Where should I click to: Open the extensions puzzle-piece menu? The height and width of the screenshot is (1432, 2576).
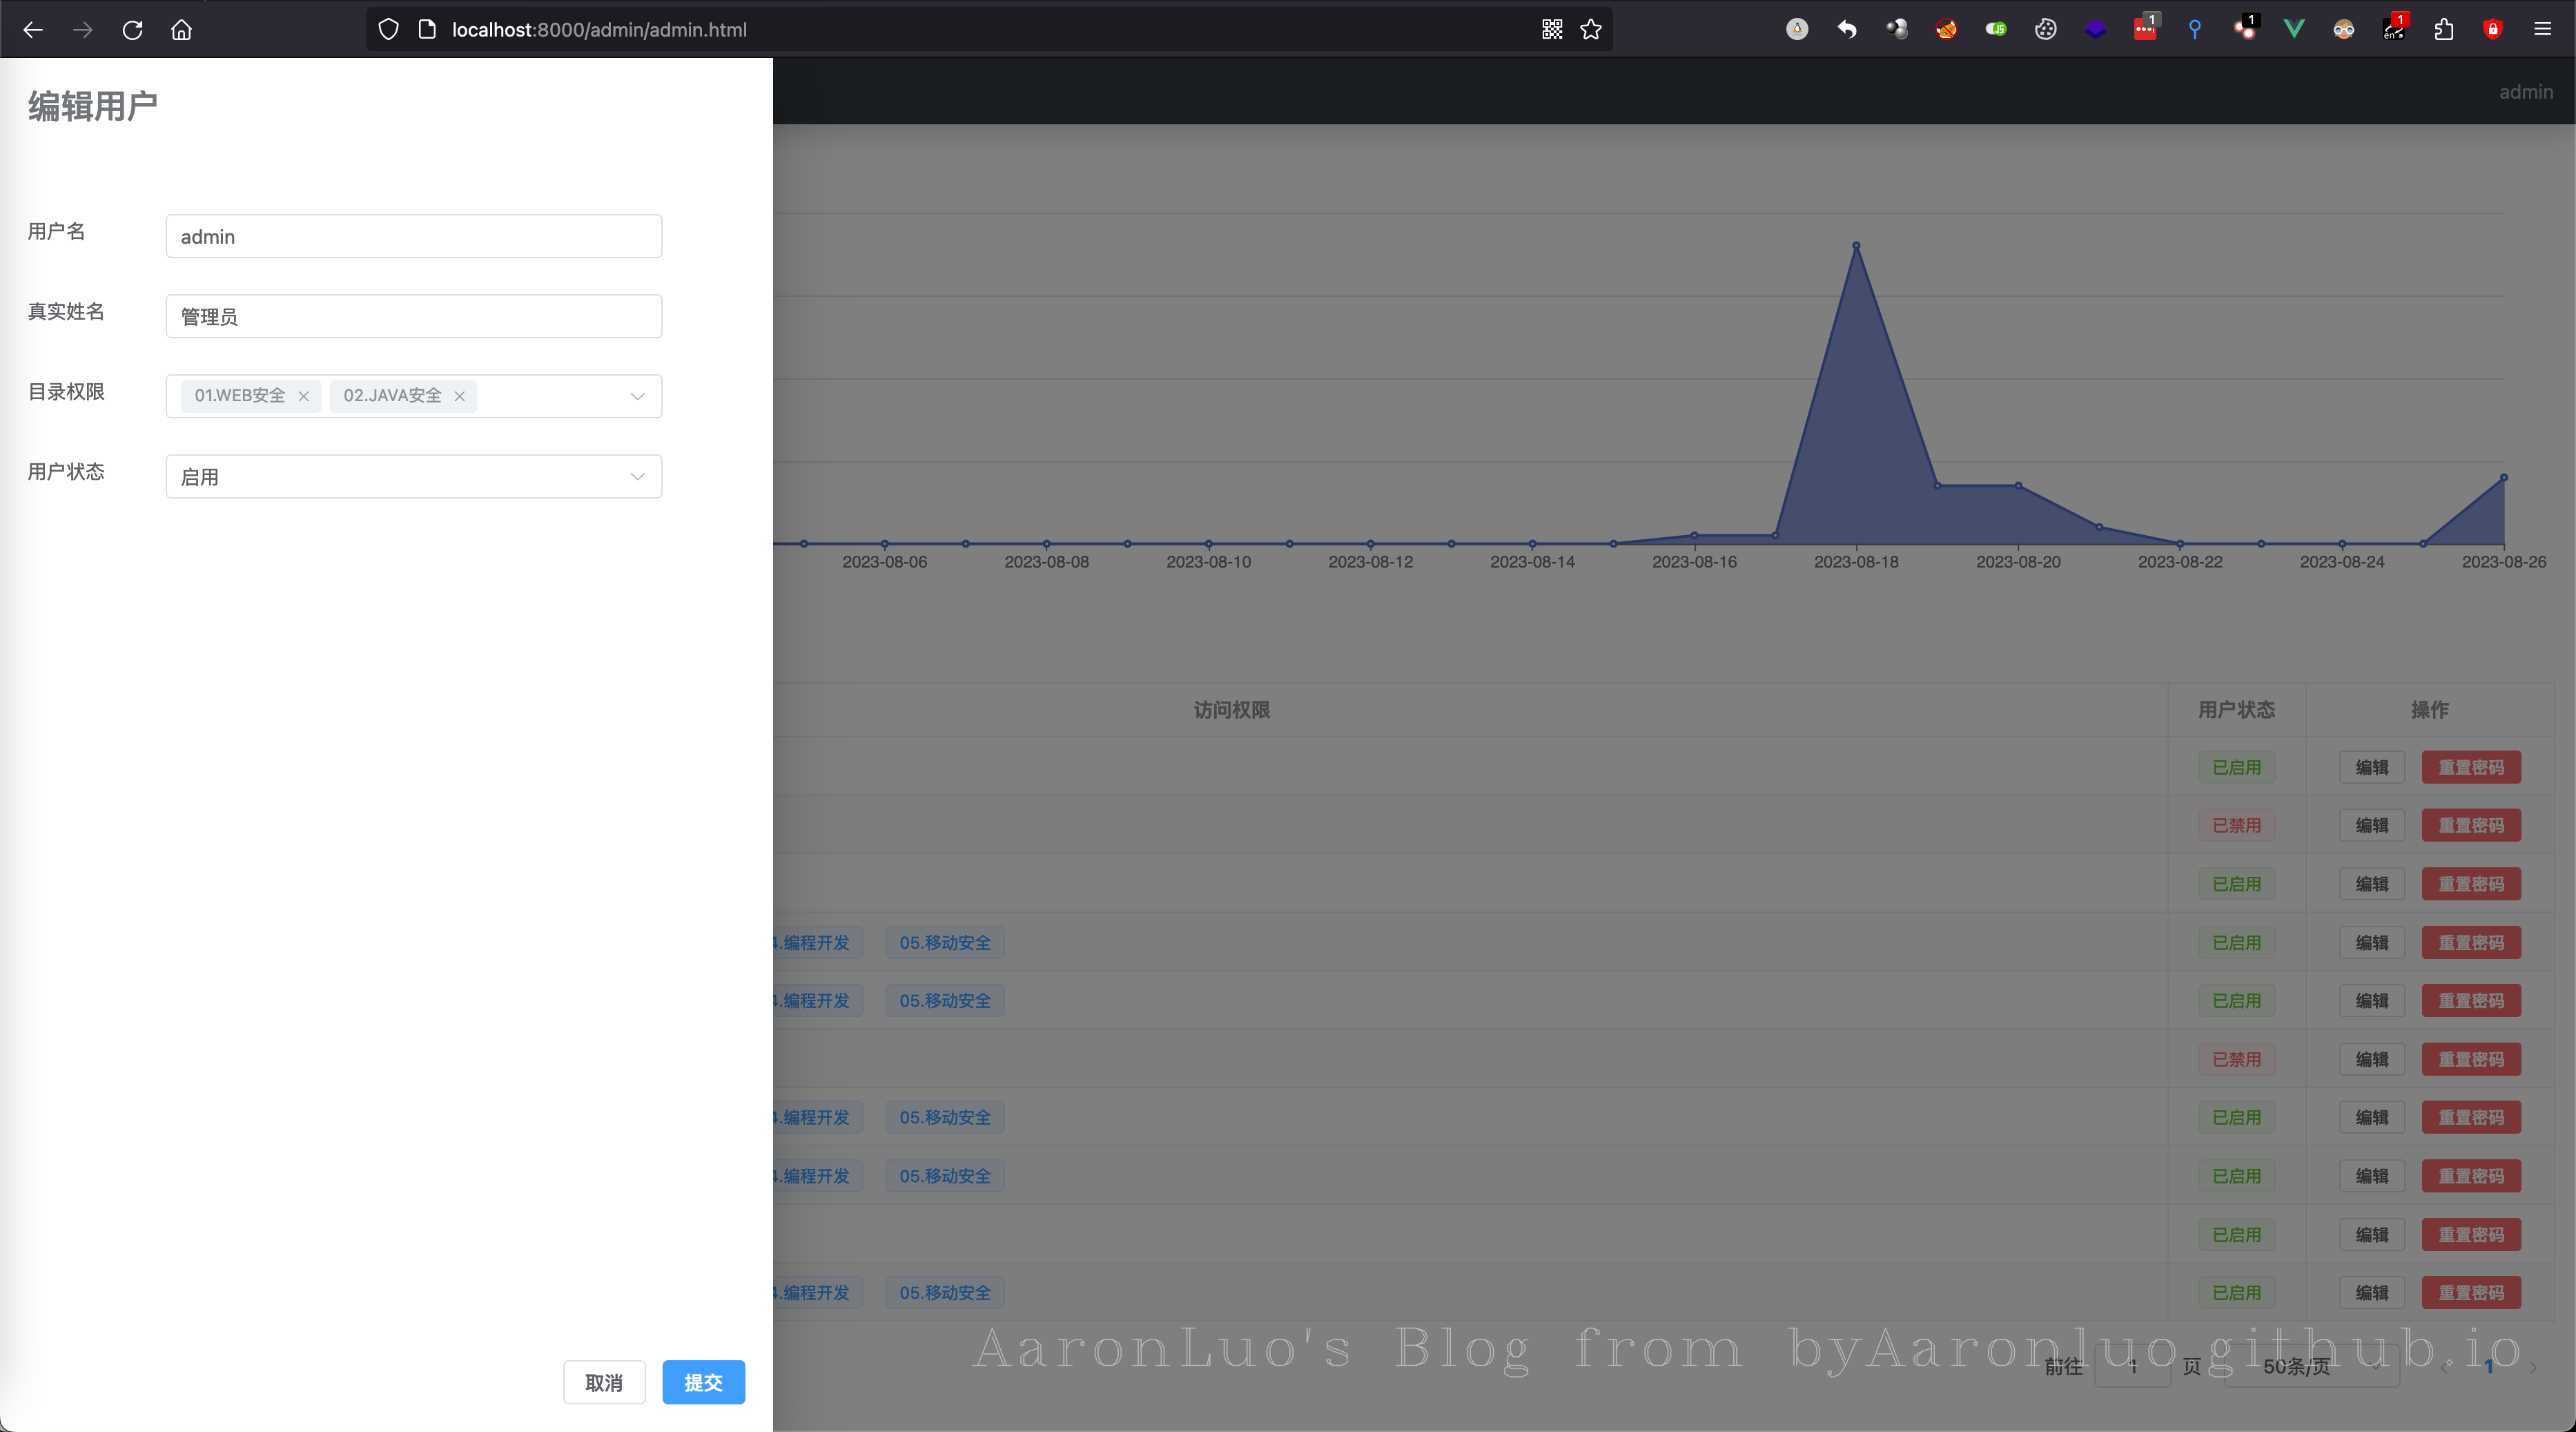(x=2444, y=30)
